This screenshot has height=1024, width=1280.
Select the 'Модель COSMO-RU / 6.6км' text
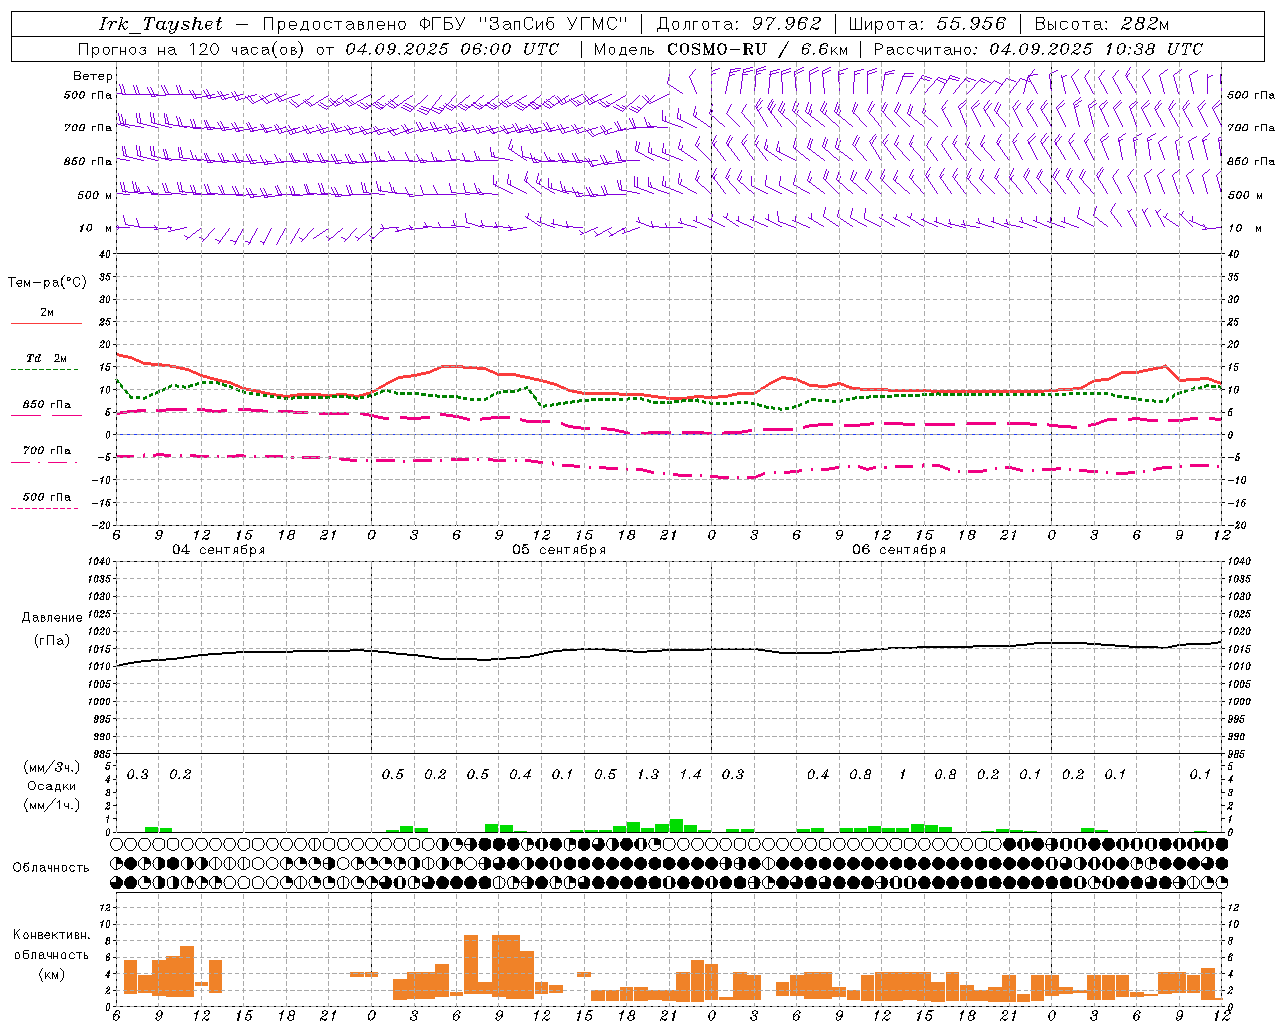721,49
